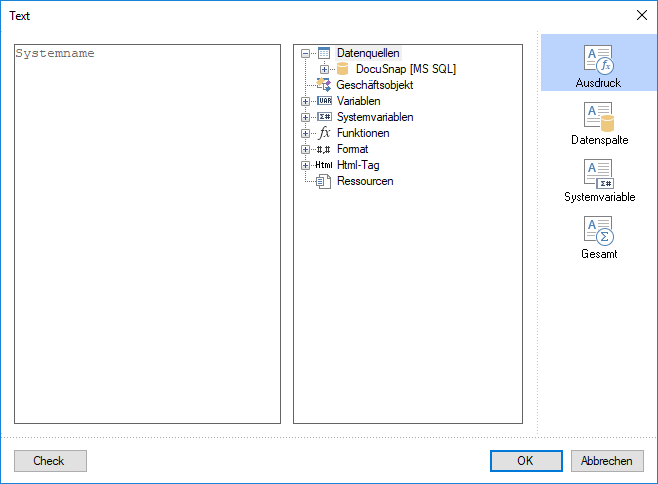Image resolution: width=658 pixels, height=484 pixels.
Task: Click the Geschäftsobjekt tree icon
Action: click(324, 85)
